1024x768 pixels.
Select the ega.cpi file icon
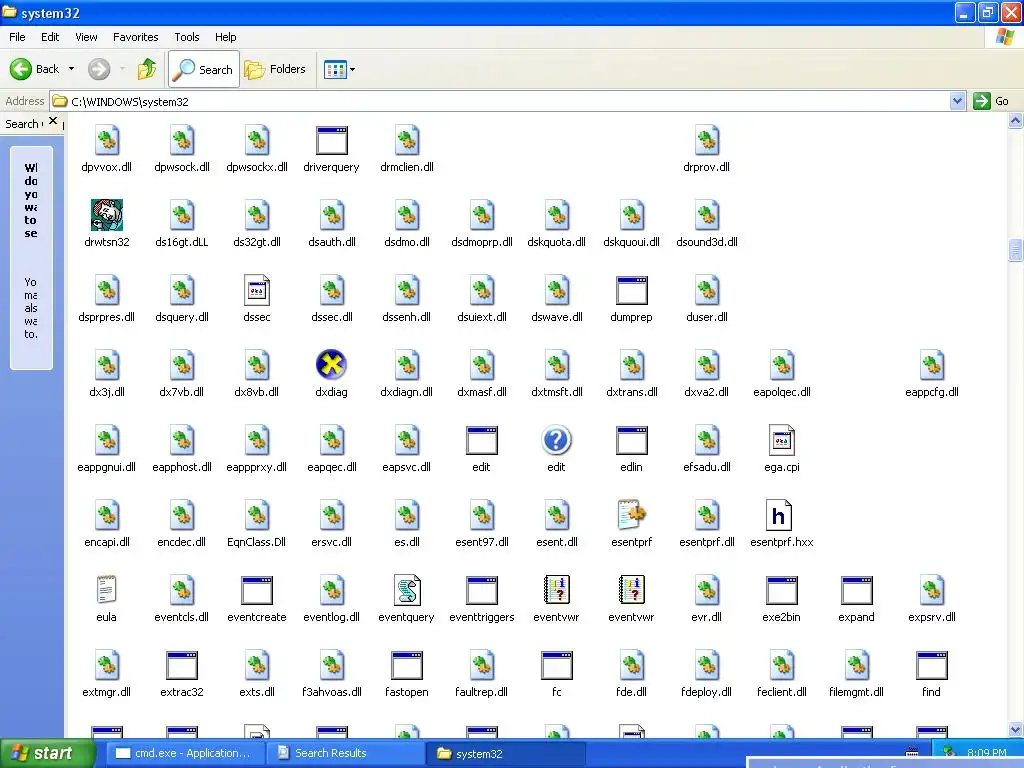coord(782,440)
